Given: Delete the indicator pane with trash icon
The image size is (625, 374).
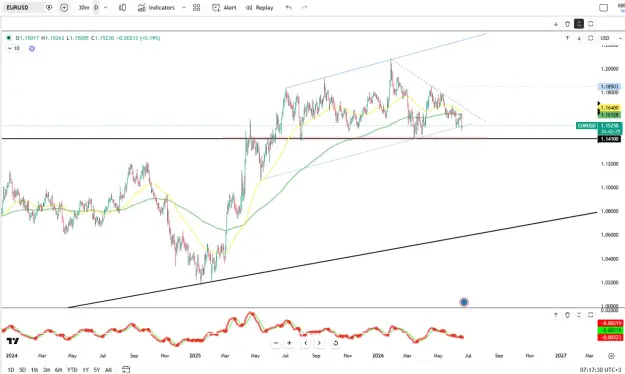Looking at the screenshot, I should [567, 315].
